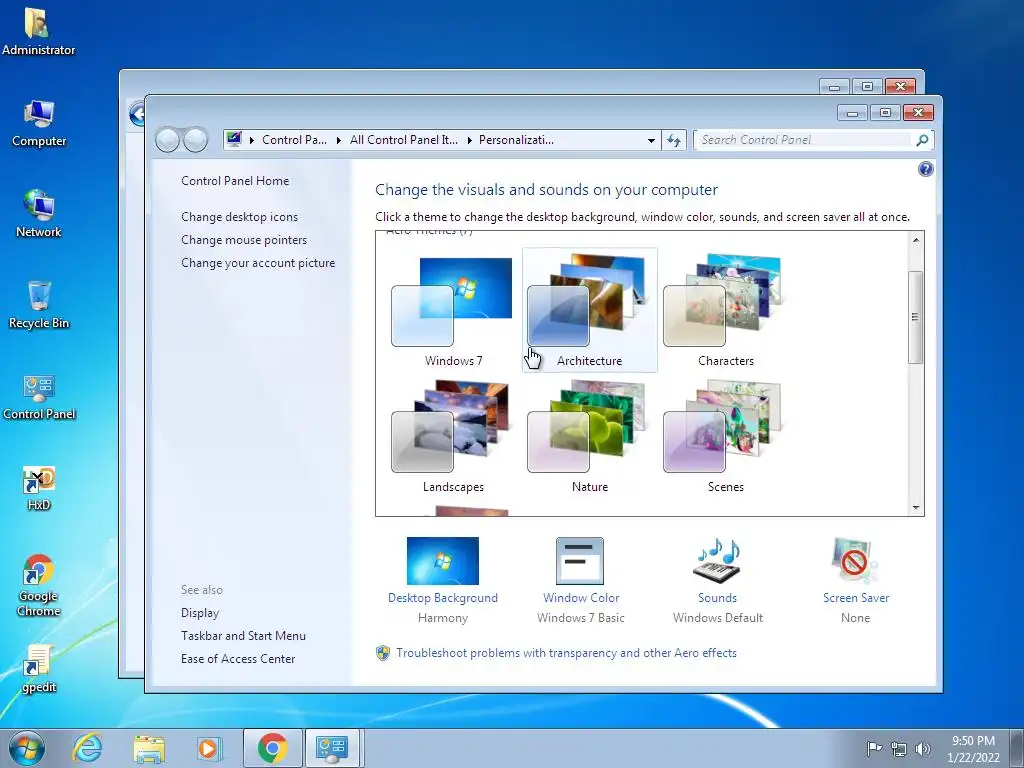The width and height of the screenshot is (1024, 768).
Task: Click the Forward navigation button
Action: point(195,140)
